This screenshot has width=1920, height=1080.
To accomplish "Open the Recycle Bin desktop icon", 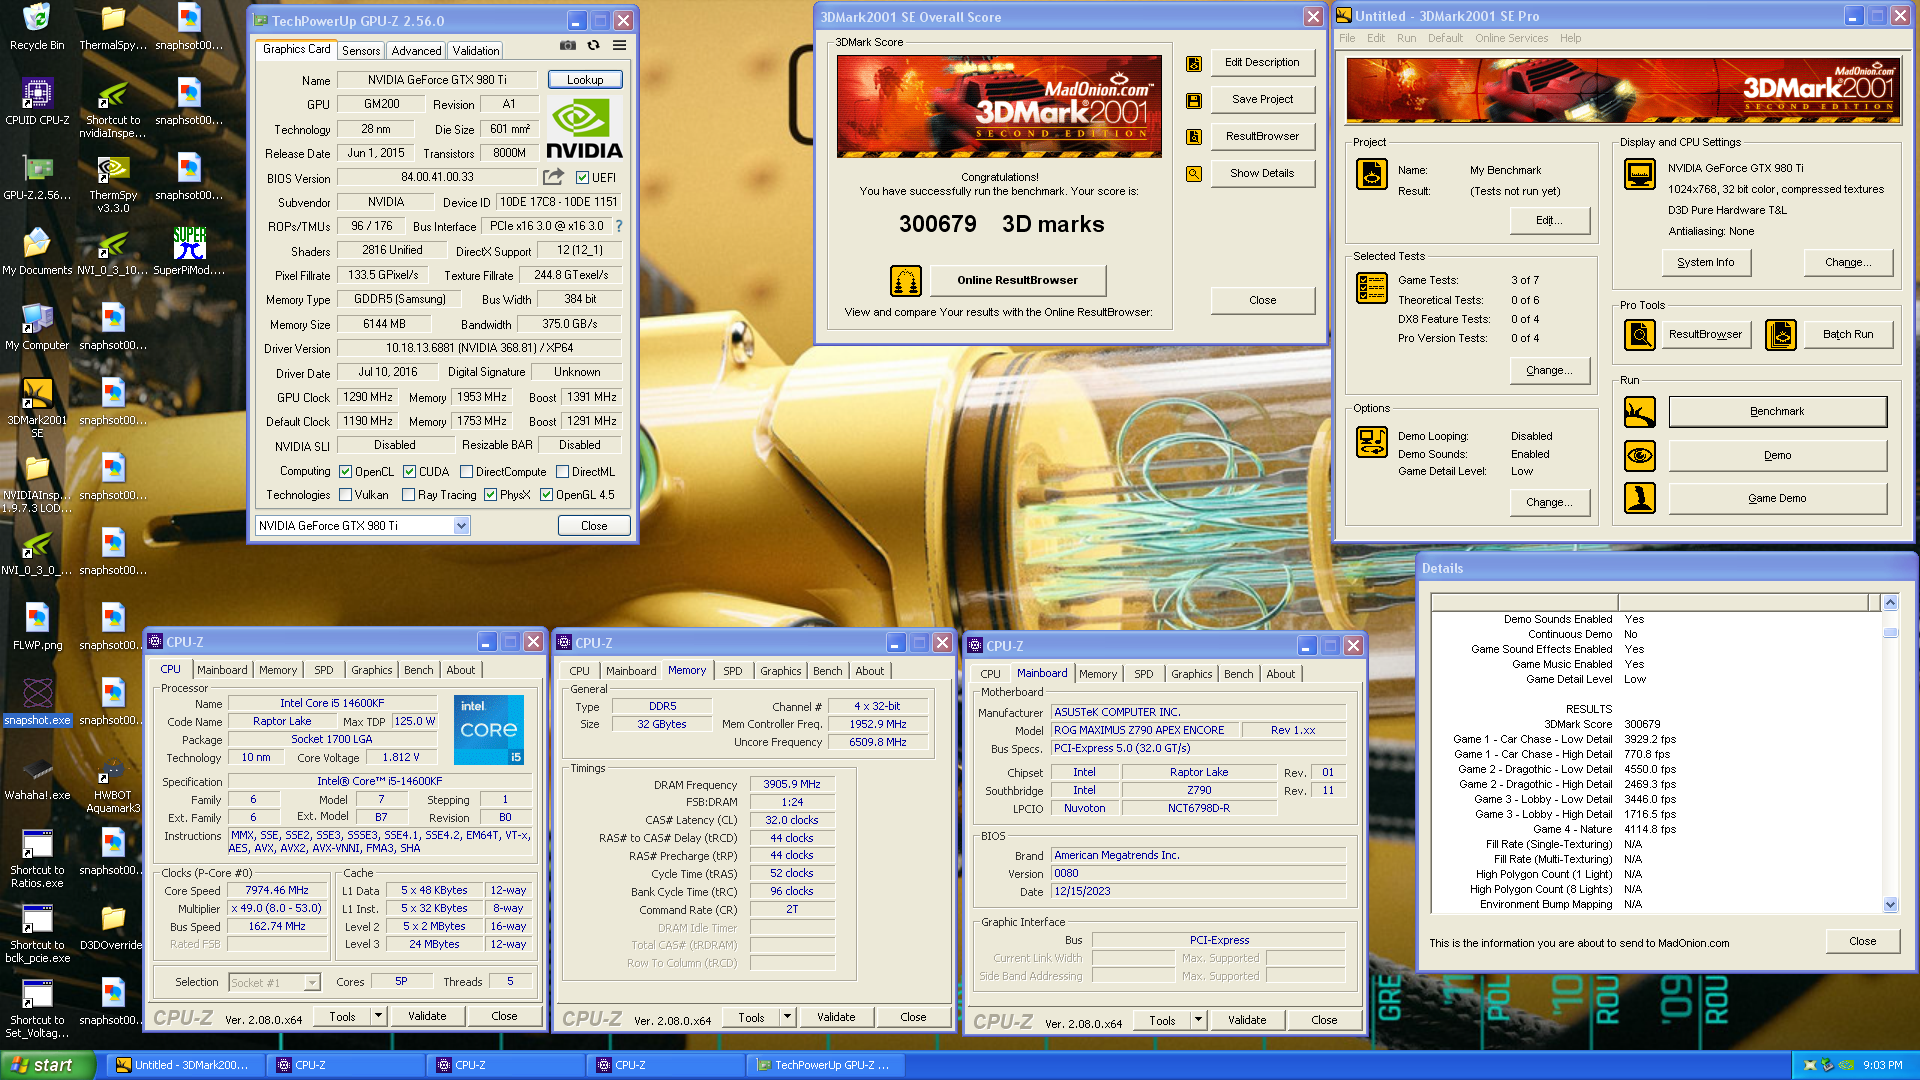I will pos(37,27).
